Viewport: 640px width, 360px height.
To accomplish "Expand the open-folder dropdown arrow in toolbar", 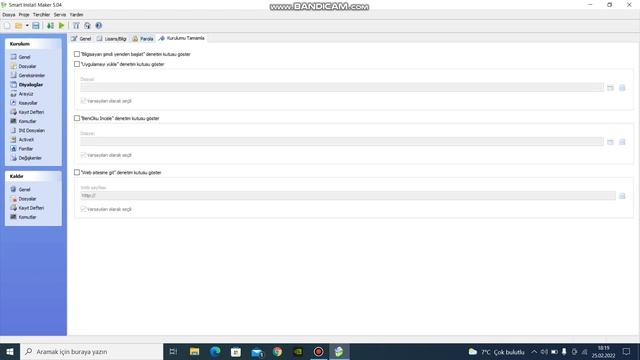I will [x=27, y=26].
